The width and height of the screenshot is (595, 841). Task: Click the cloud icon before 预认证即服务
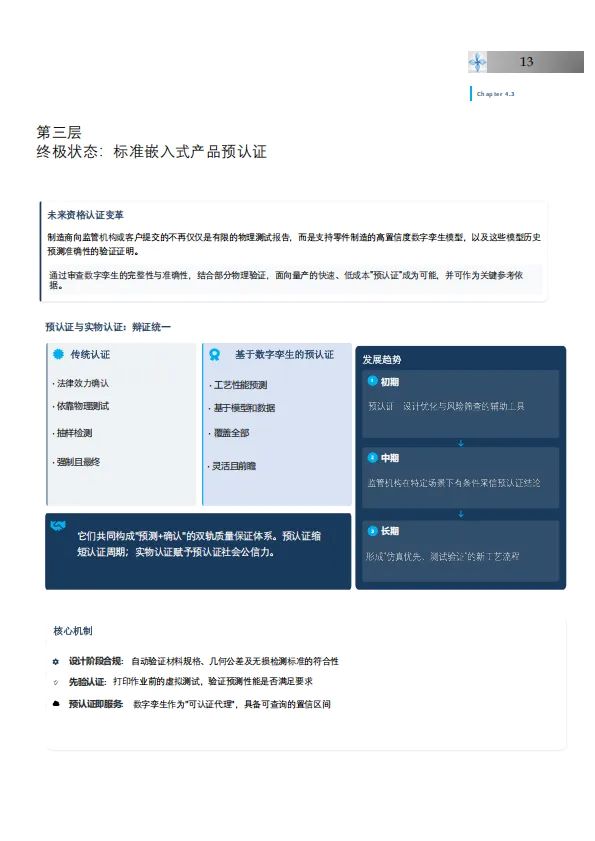[x=56, y=704]
